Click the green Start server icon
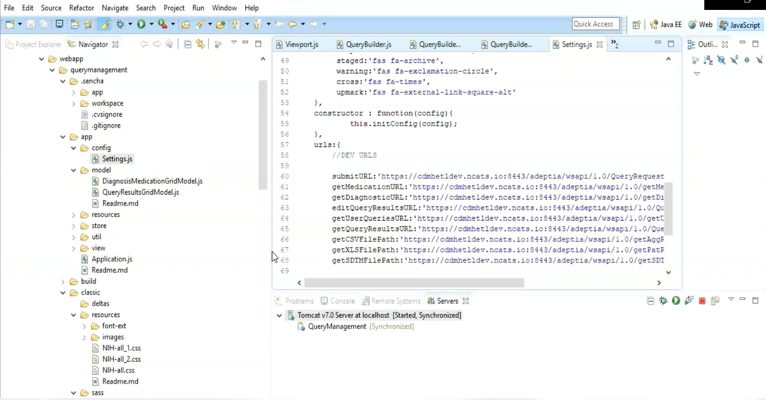The width and height of the screenshot is (766, 400). 676,301
